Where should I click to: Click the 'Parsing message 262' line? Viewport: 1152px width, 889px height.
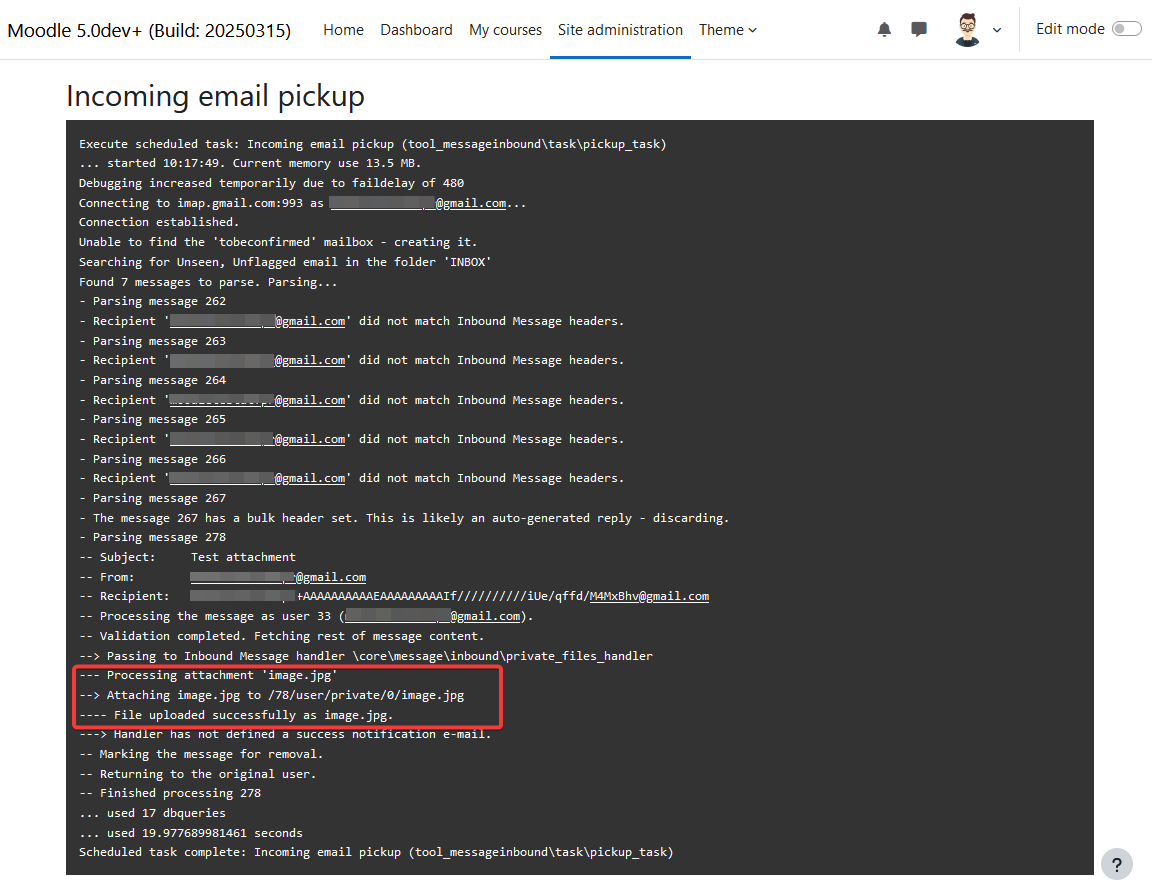click(x=152, y=301)
